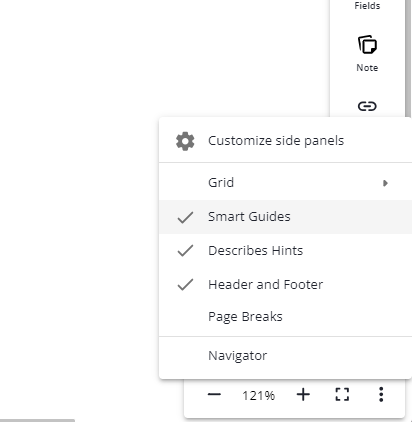Zoom in with the plus icon
Screen dimensions: 412x422
point(303,395)
